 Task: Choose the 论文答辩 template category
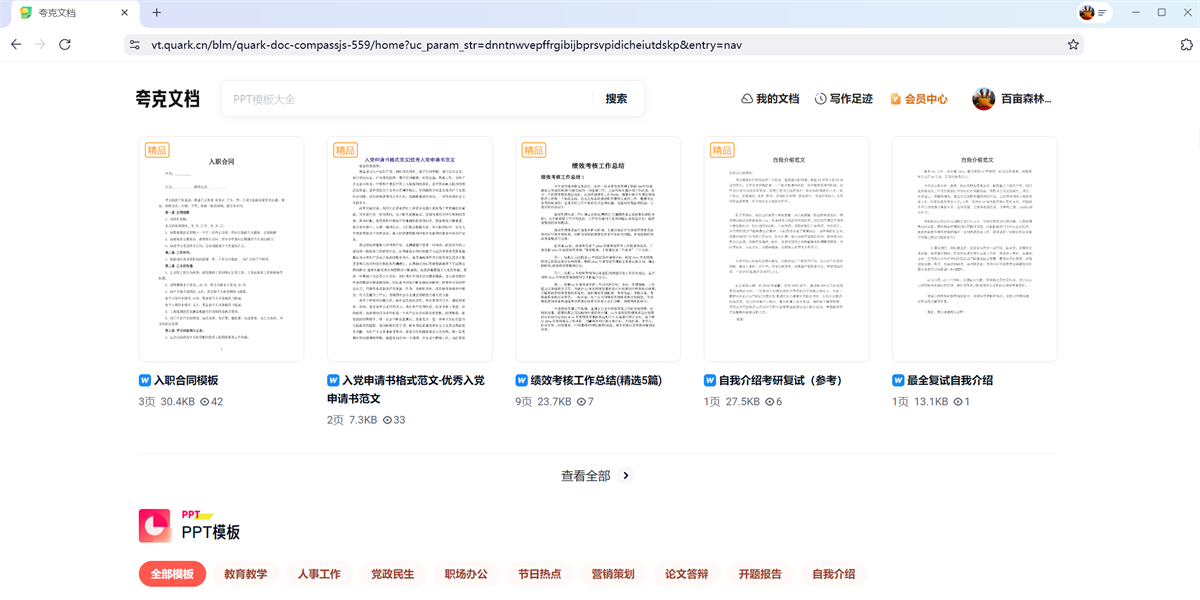(687, 574)
